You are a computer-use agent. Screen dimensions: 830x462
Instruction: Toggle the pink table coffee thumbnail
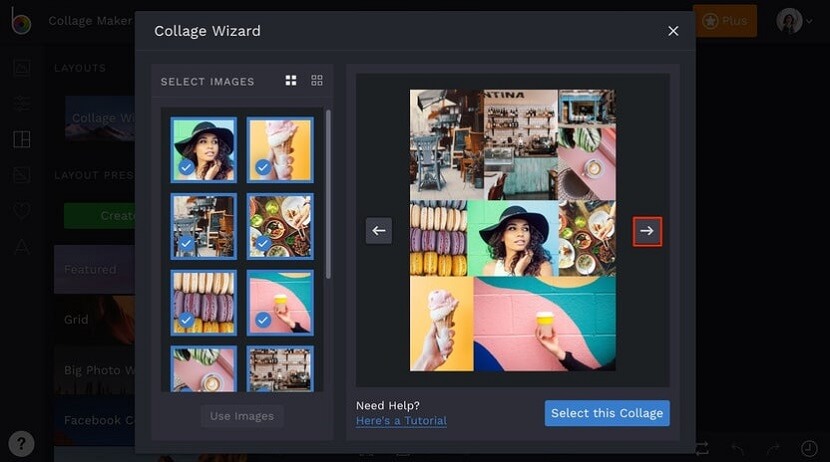(204, 369)
